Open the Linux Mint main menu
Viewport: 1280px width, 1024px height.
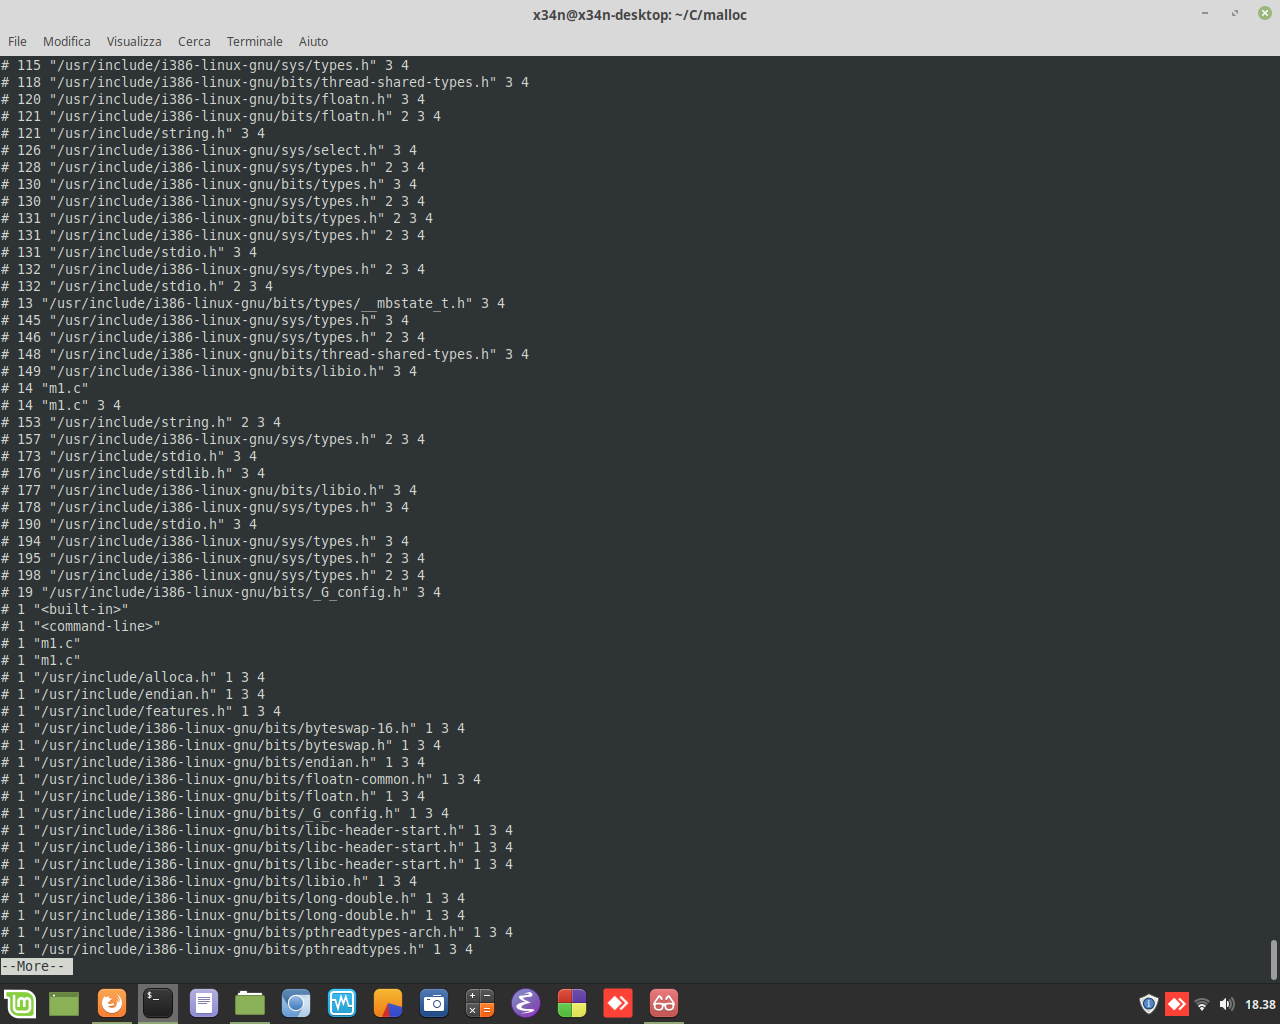(21, 1003)
